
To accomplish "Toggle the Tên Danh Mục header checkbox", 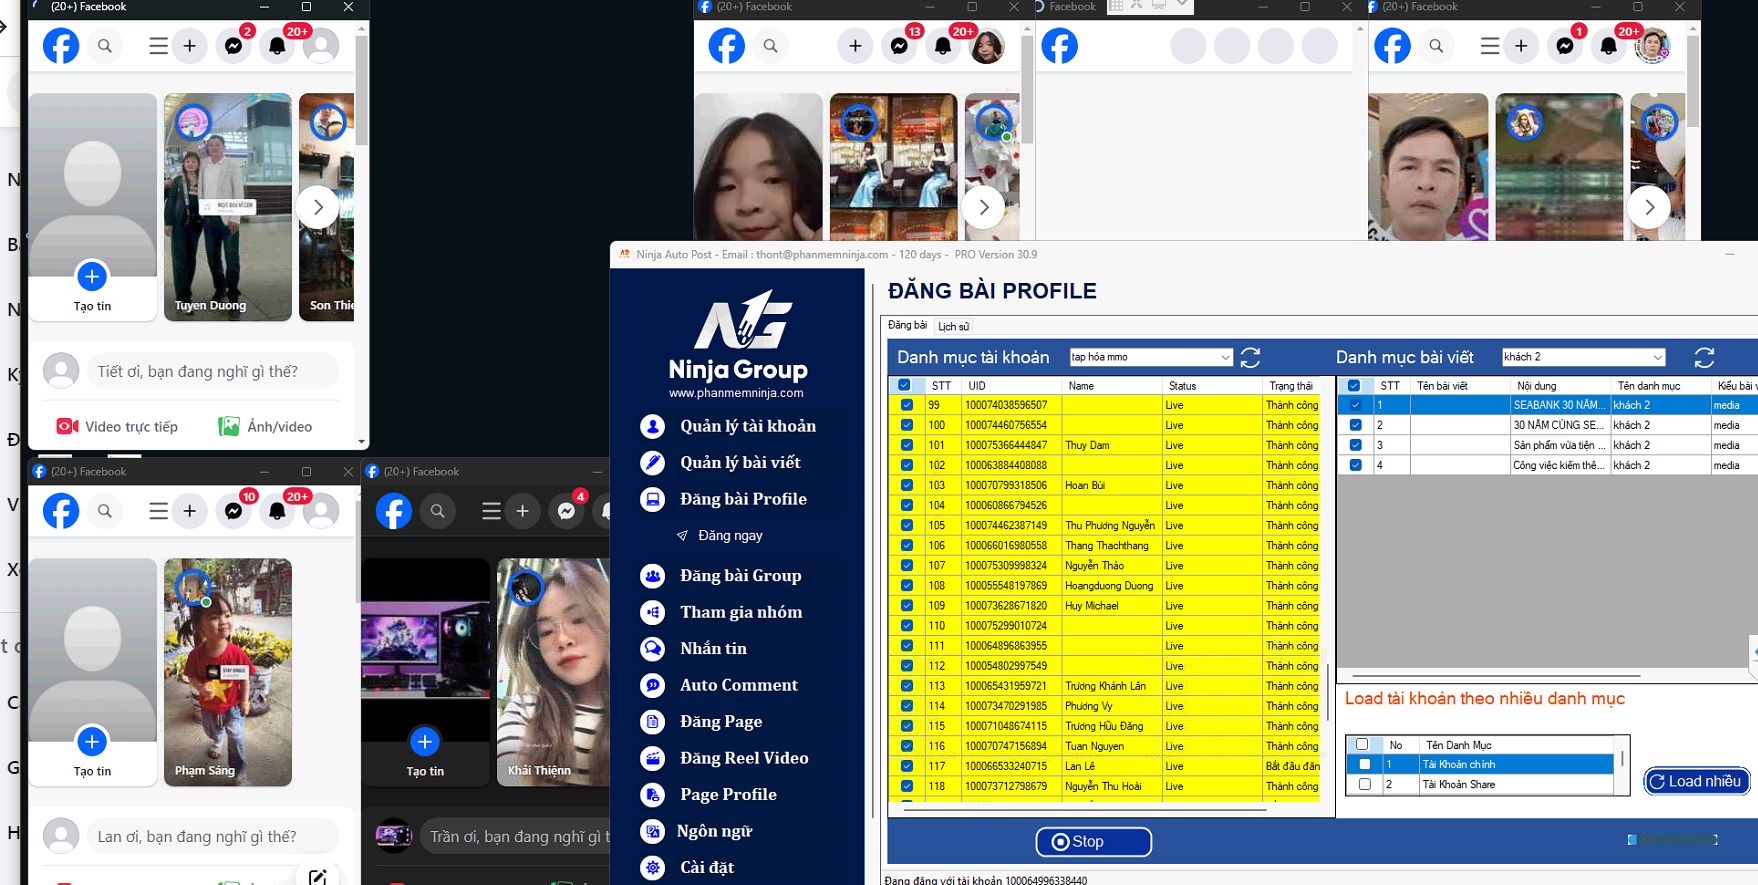I will pyautogui.click(x=1362, y=744).
